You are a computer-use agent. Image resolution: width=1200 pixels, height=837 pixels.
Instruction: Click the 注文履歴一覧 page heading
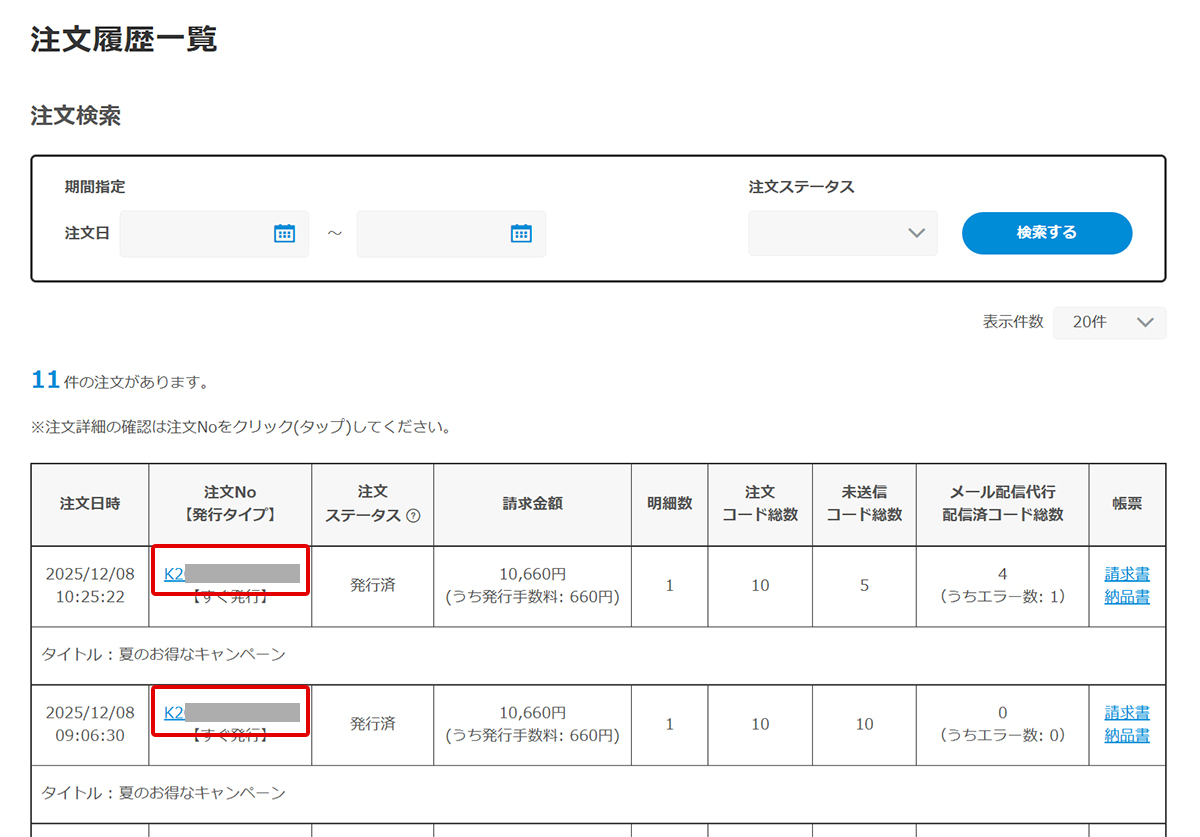(x=124, y=40)
